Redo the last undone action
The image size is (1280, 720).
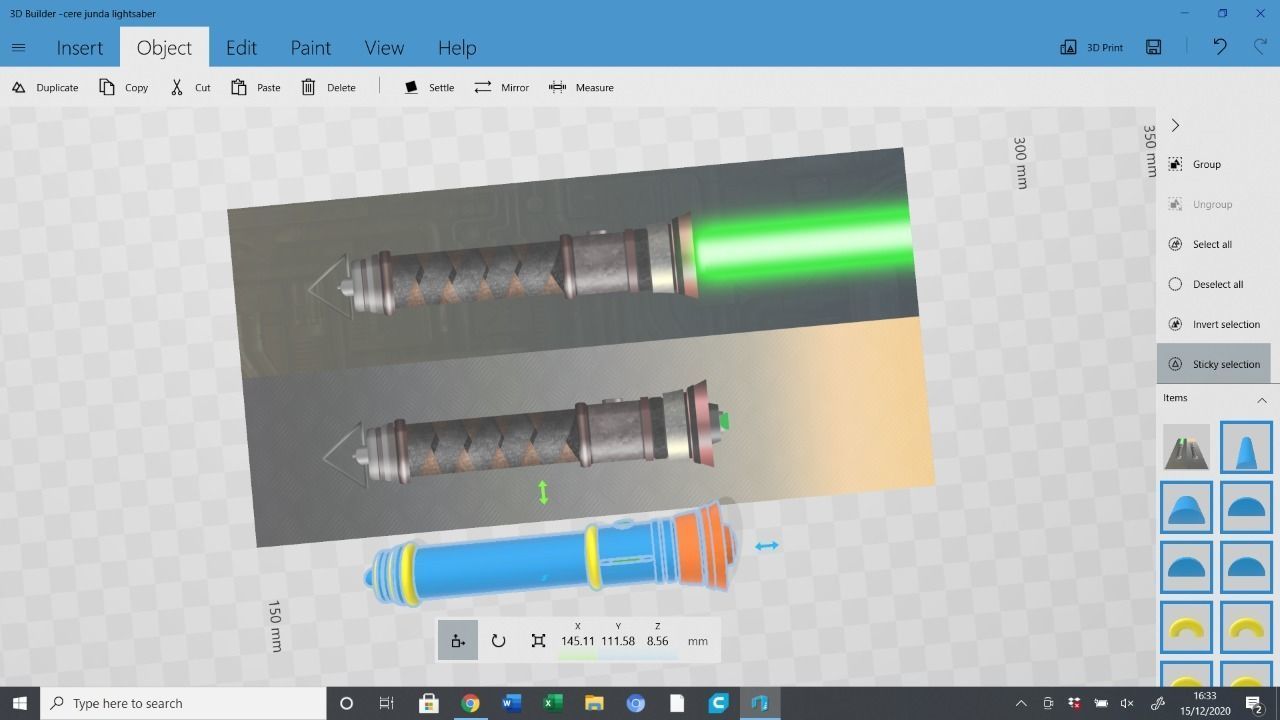pyautogui.click(x=1260, y=47)
